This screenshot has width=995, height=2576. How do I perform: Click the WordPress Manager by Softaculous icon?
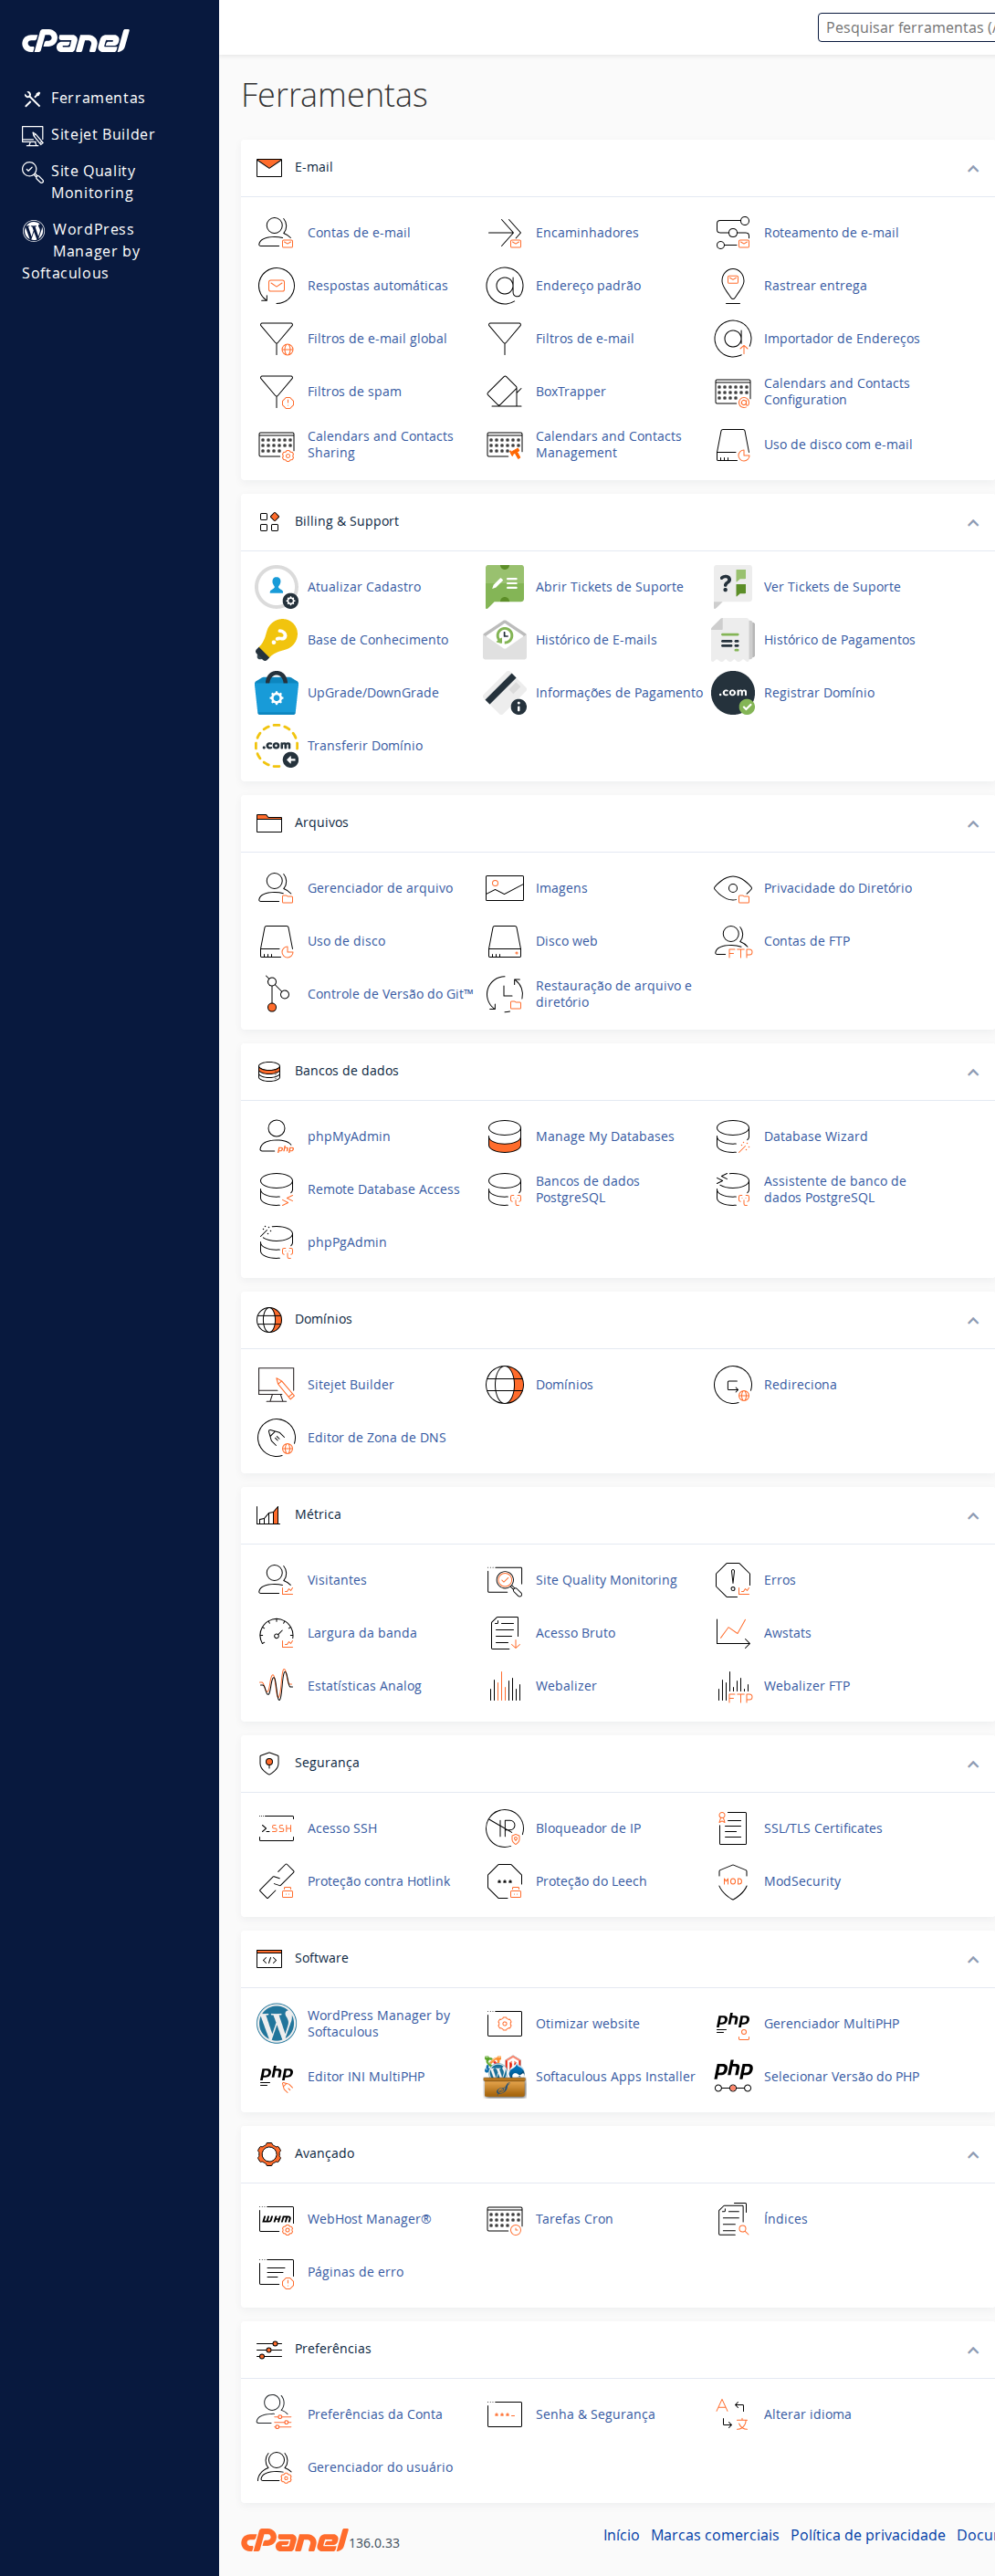(x=276, y=2024)
